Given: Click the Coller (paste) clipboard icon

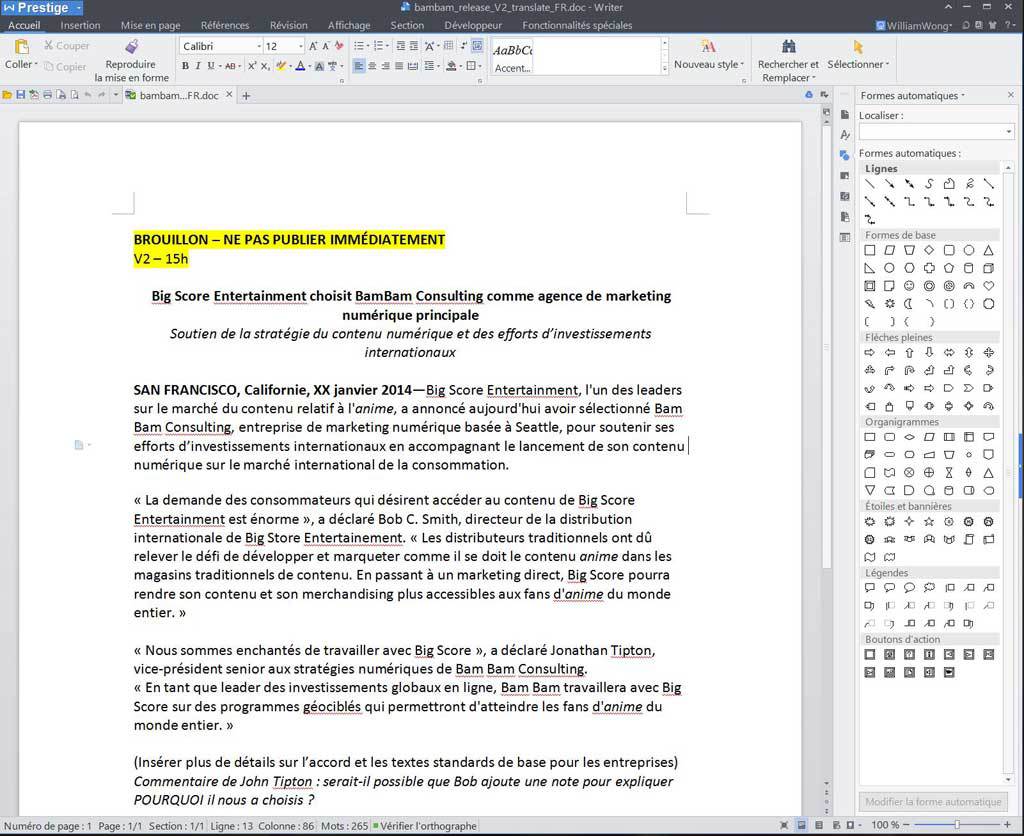Looking at the screenshot, I should point(22,47).
